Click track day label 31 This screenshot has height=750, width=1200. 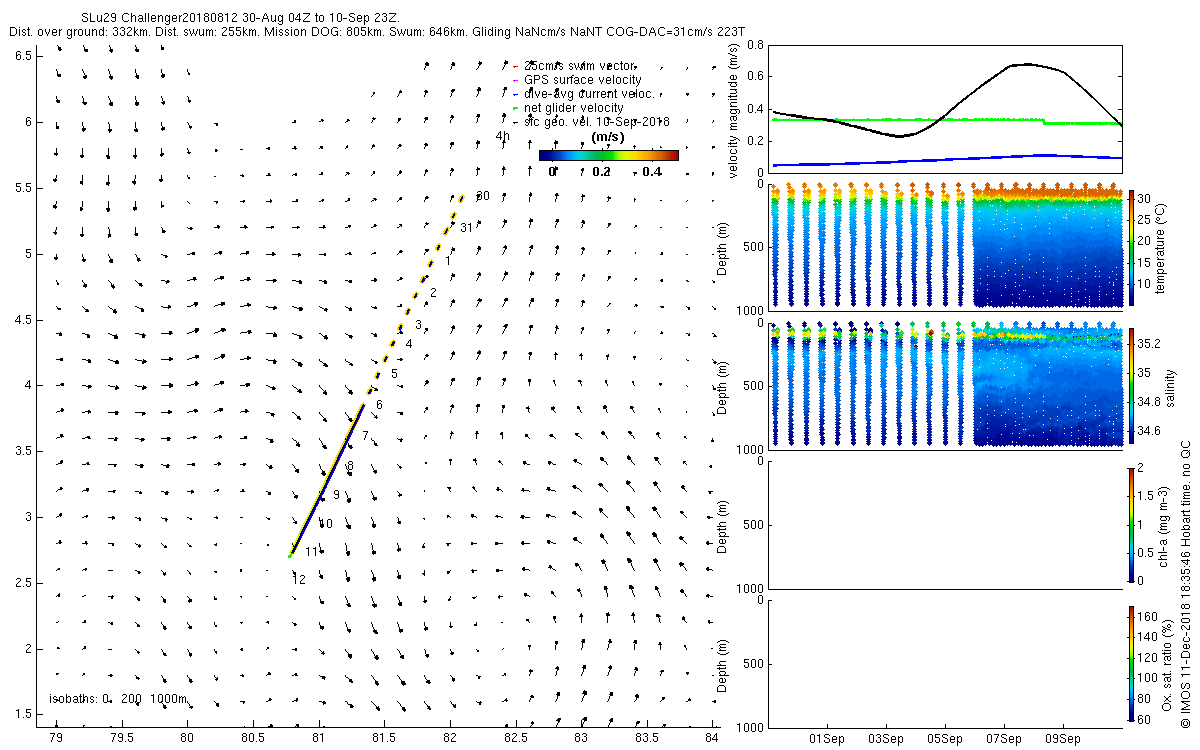tap(466, 228)
